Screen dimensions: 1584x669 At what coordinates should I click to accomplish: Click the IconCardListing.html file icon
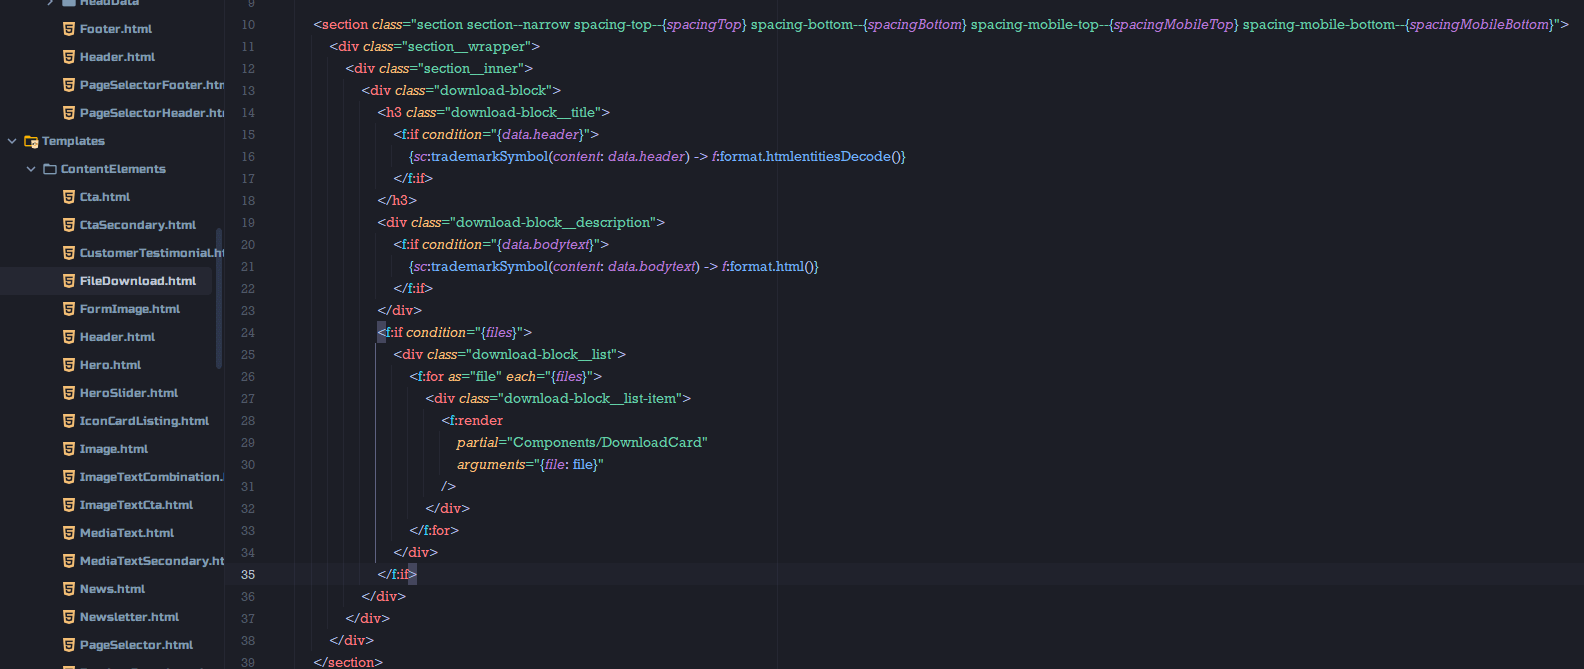pyautogui.click(x=69, y=421)
